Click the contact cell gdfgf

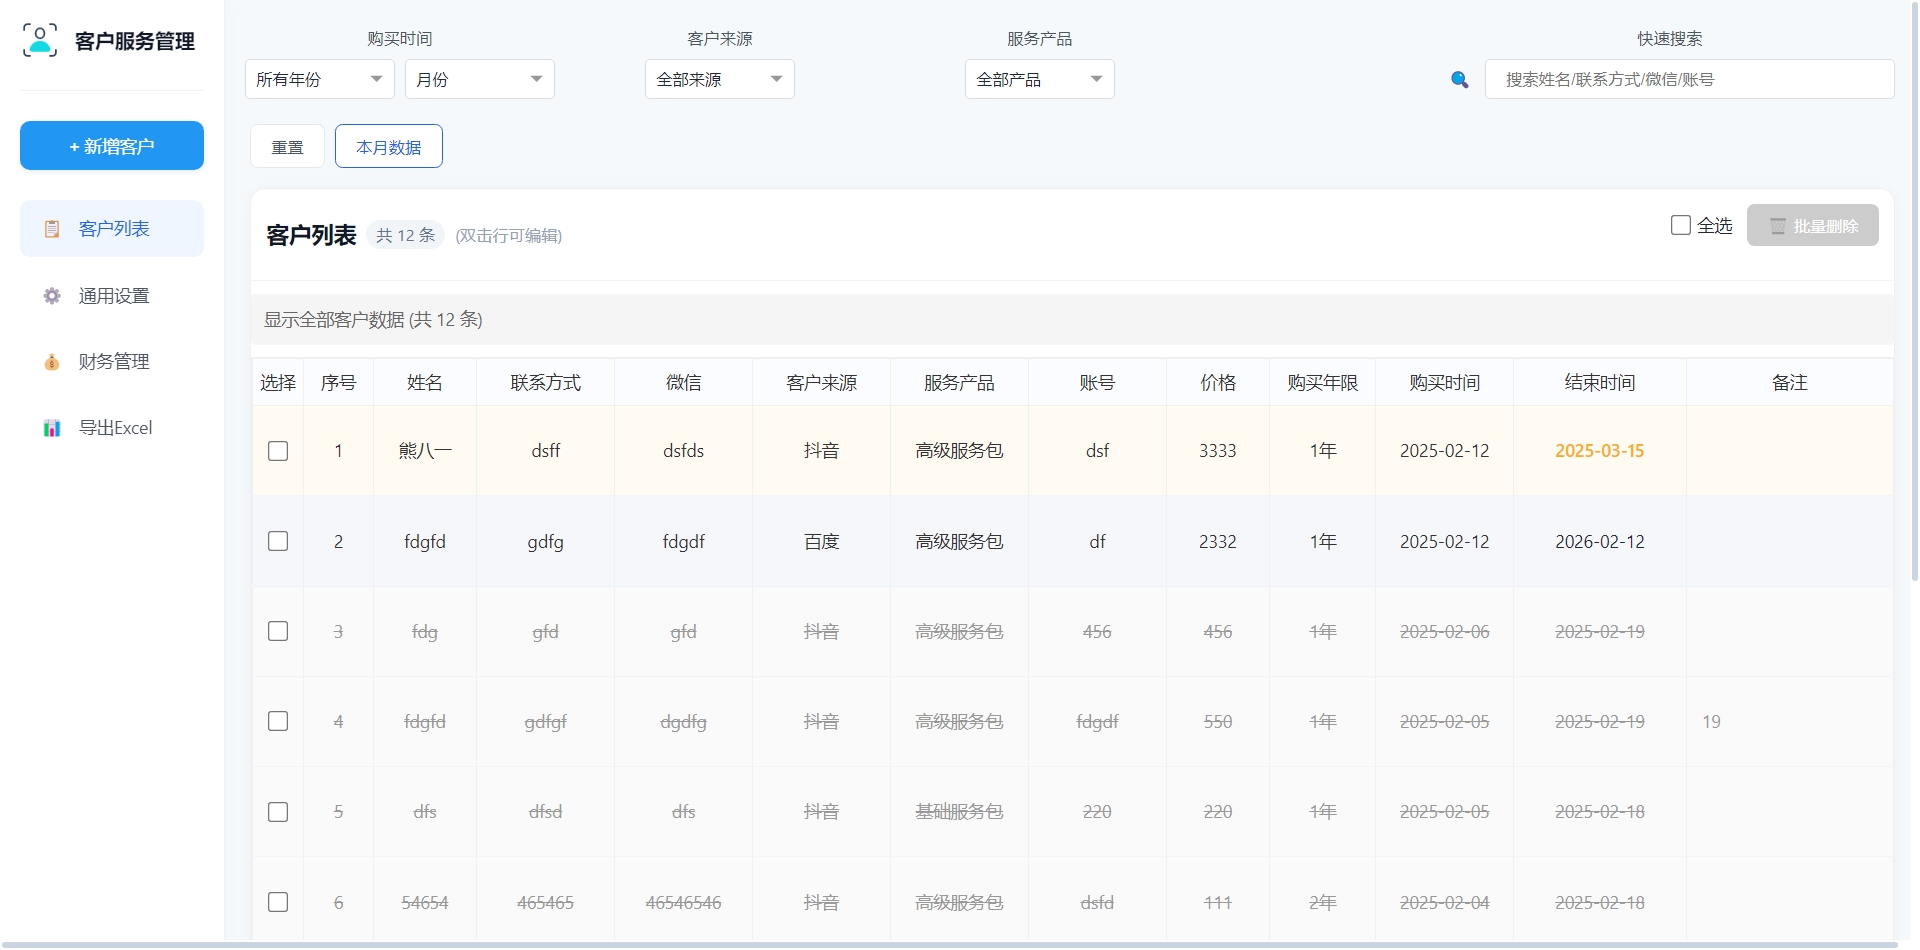[x=546, y=721]
